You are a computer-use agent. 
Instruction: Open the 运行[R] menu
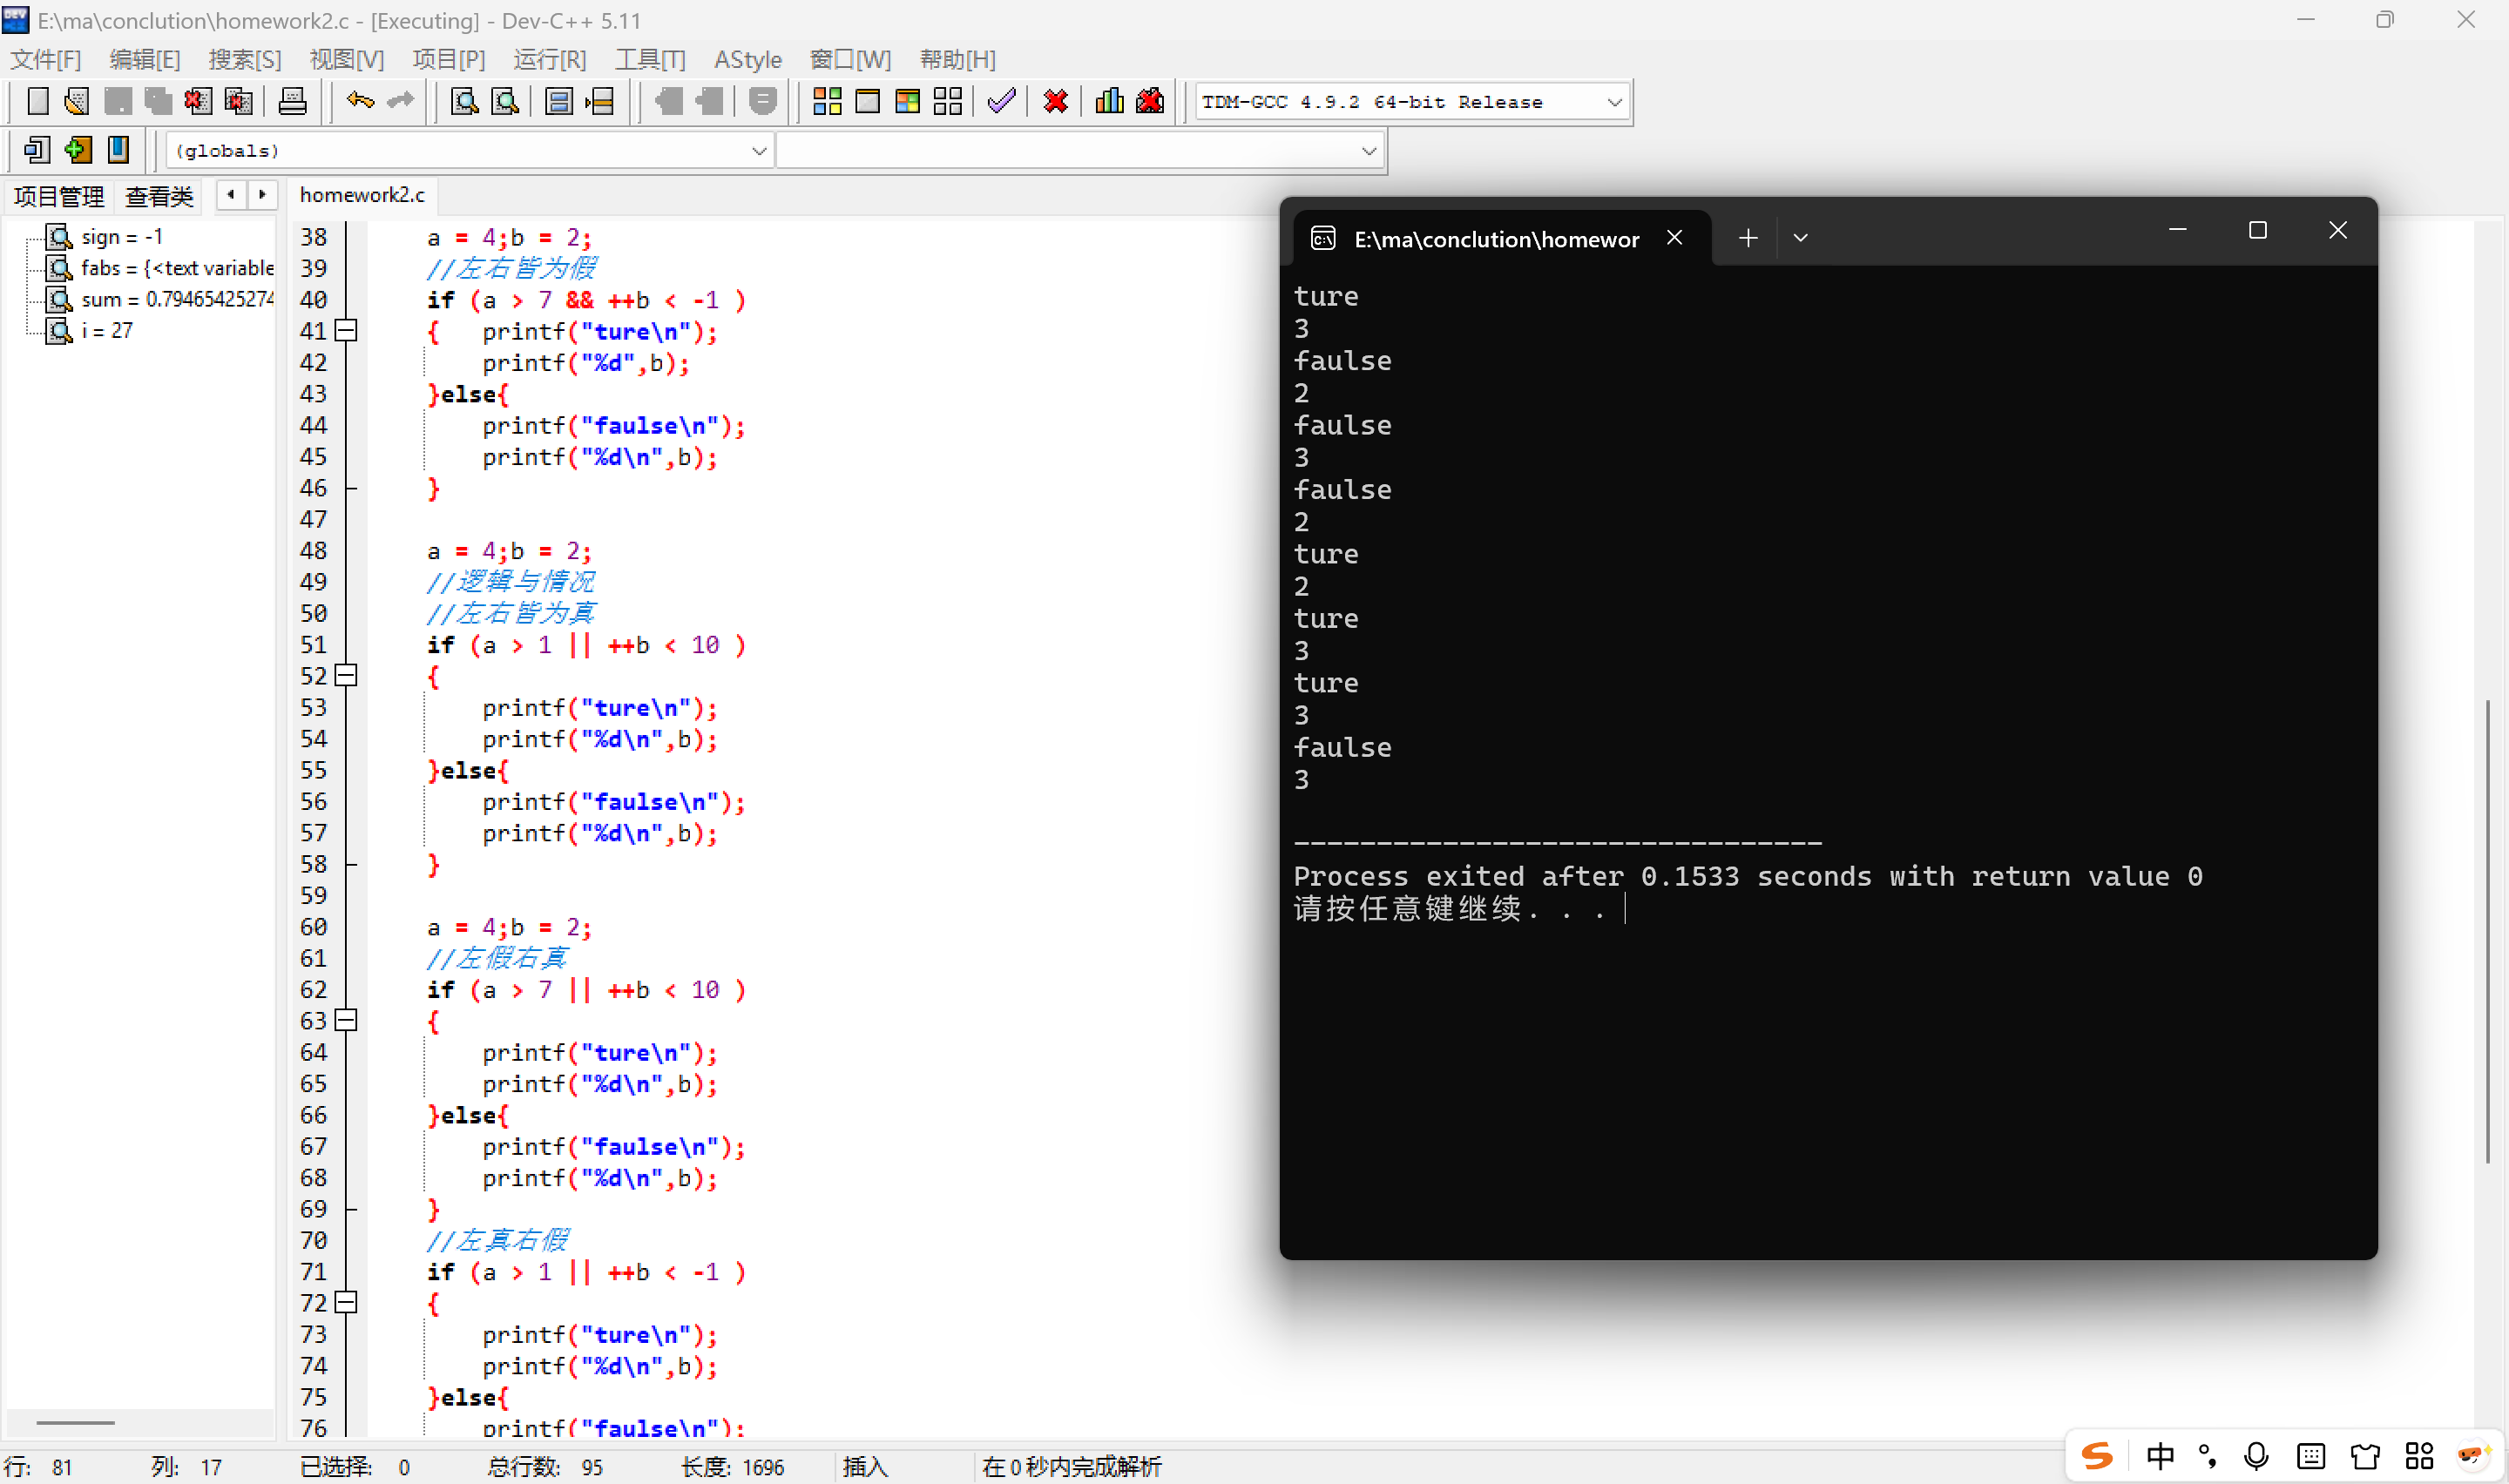coord(549,59)
